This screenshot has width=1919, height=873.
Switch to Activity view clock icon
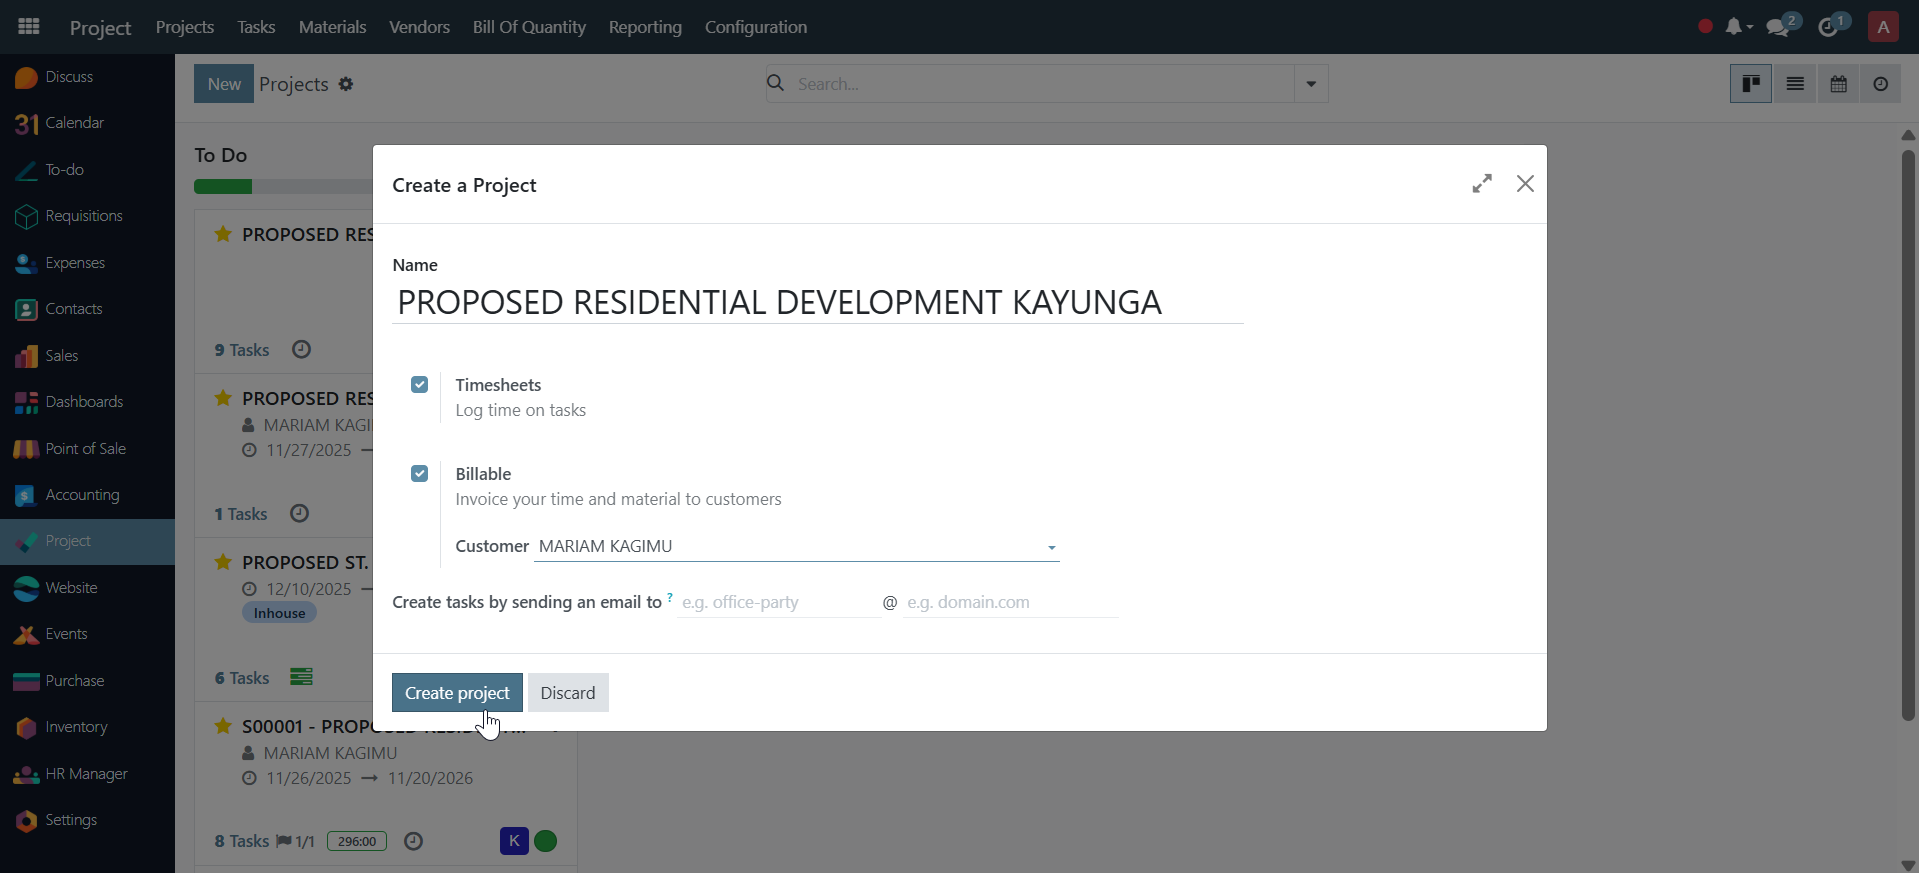[1881, 84]
